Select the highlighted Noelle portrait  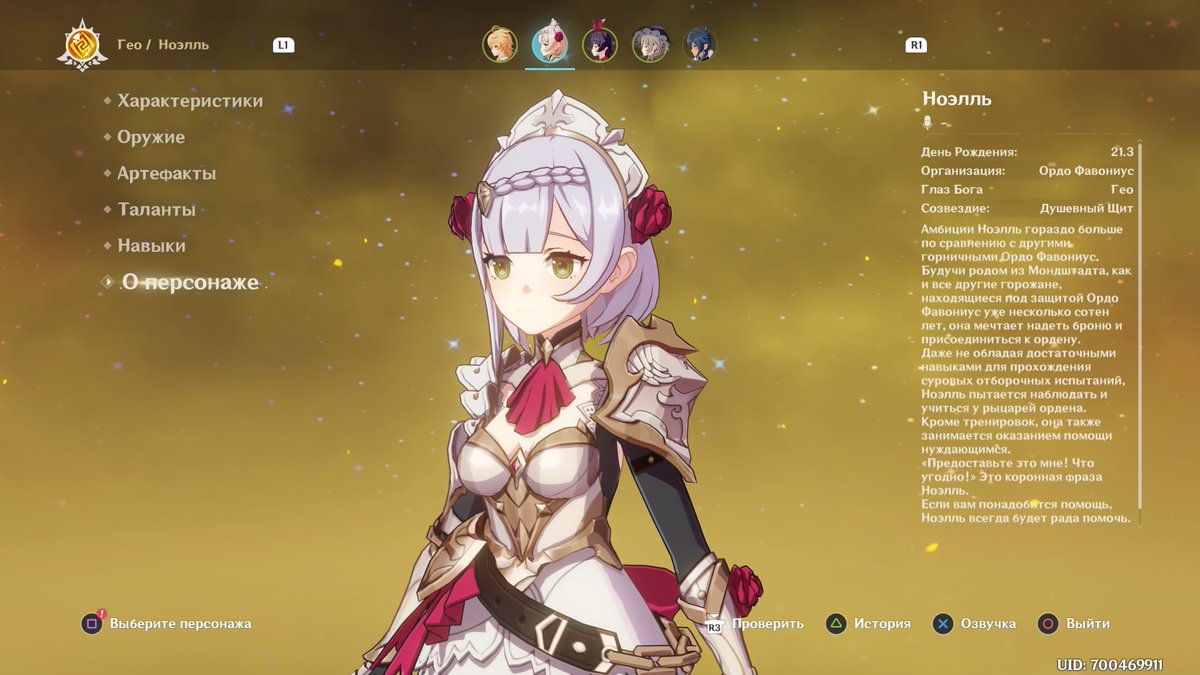point(550,44)
